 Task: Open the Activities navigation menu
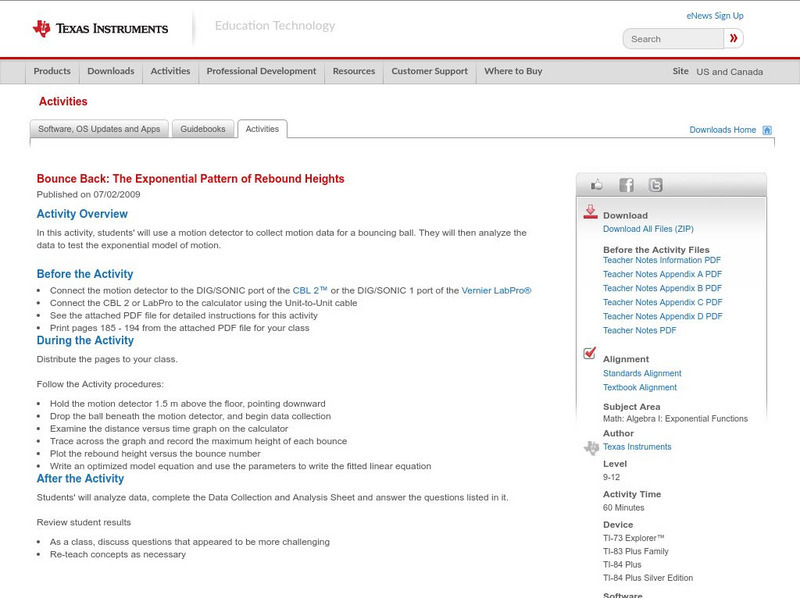point(170,71)
